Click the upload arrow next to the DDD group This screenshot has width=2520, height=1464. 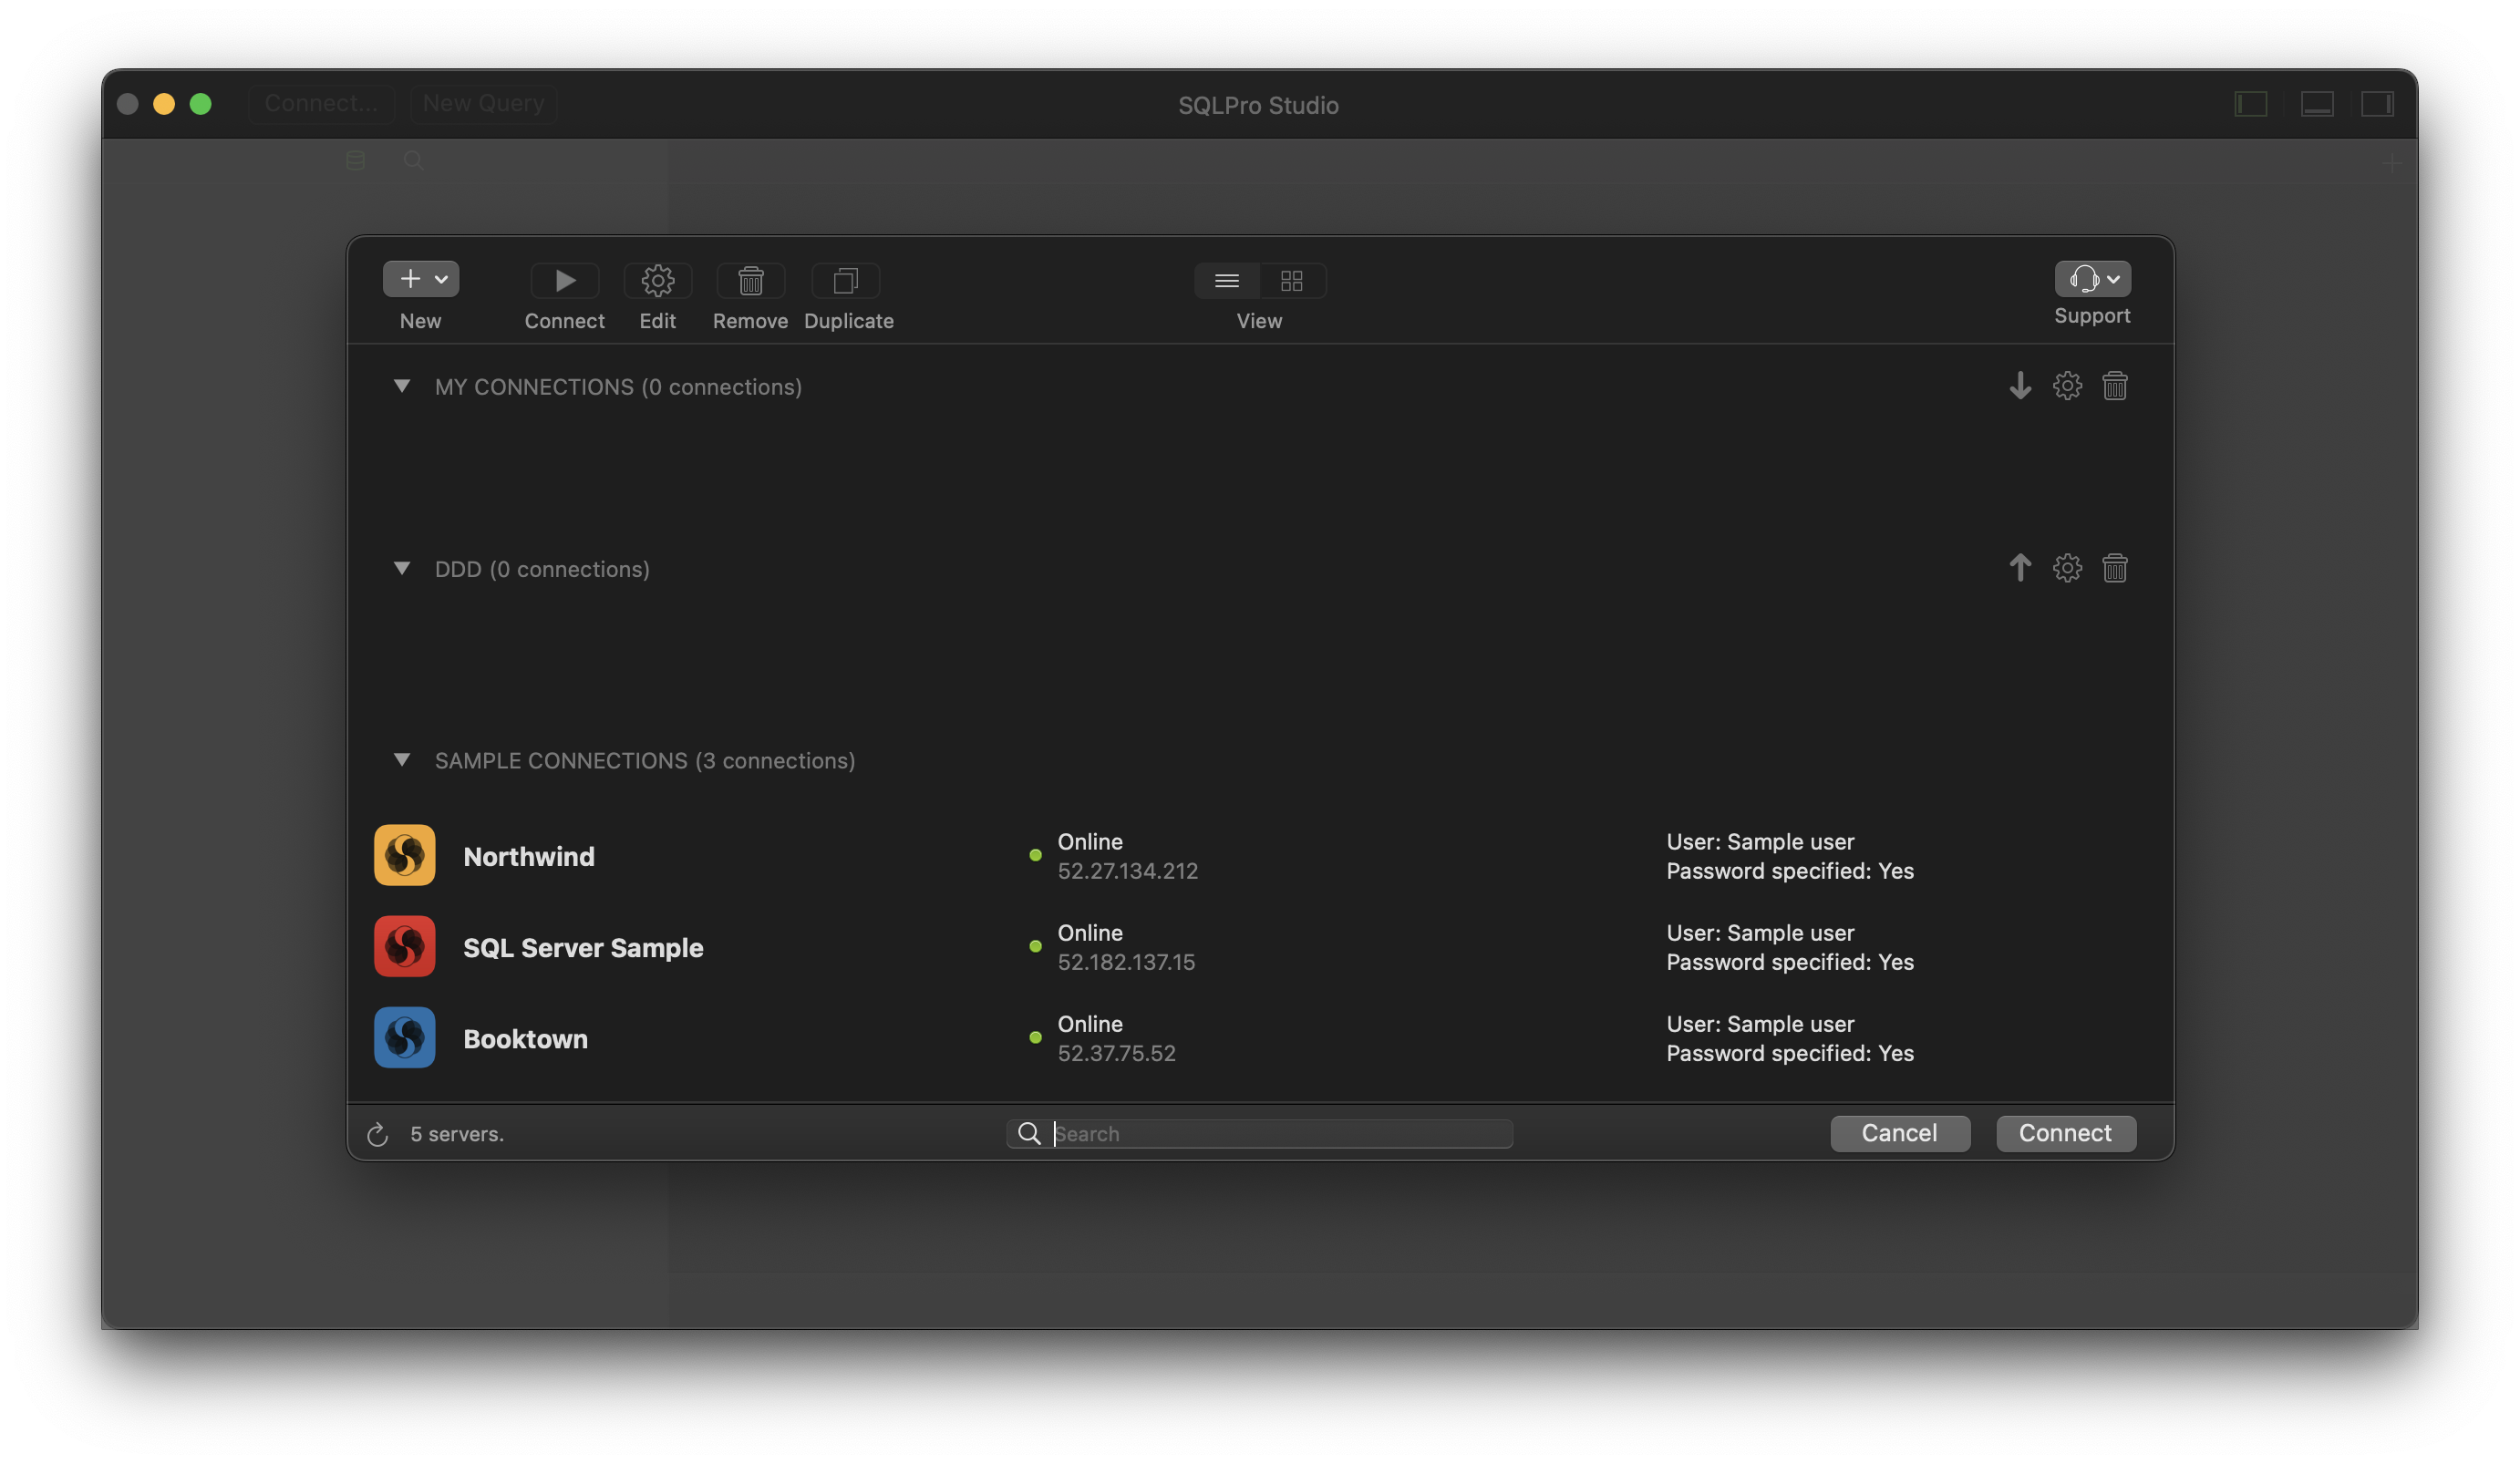(x=2020, y=568)
